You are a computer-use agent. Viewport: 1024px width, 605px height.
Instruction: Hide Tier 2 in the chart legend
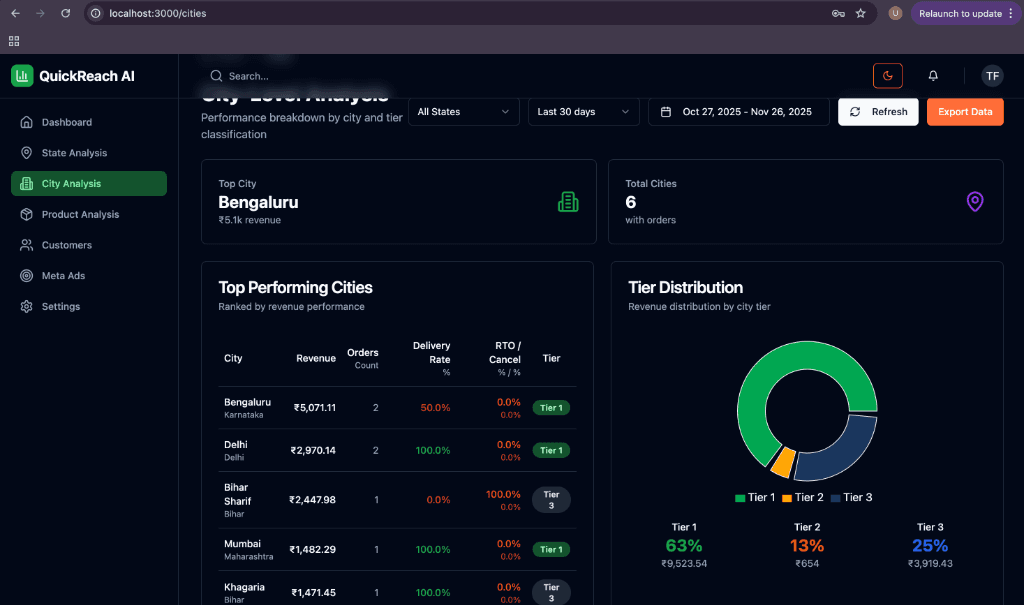802,495
